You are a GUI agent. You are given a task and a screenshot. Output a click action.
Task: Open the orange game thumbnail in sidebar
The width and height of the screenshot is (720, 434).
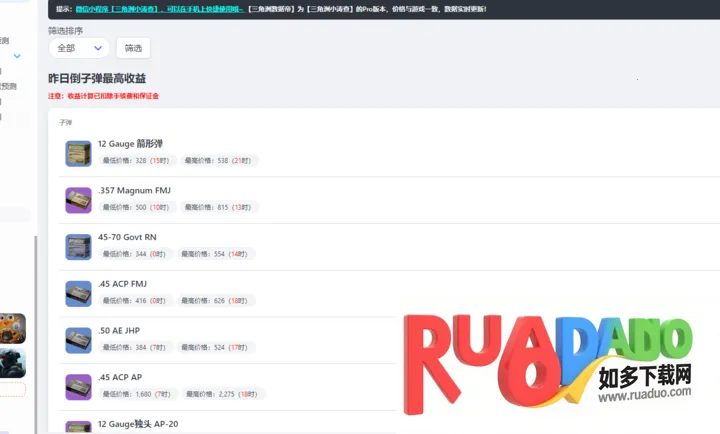point(13,328)
